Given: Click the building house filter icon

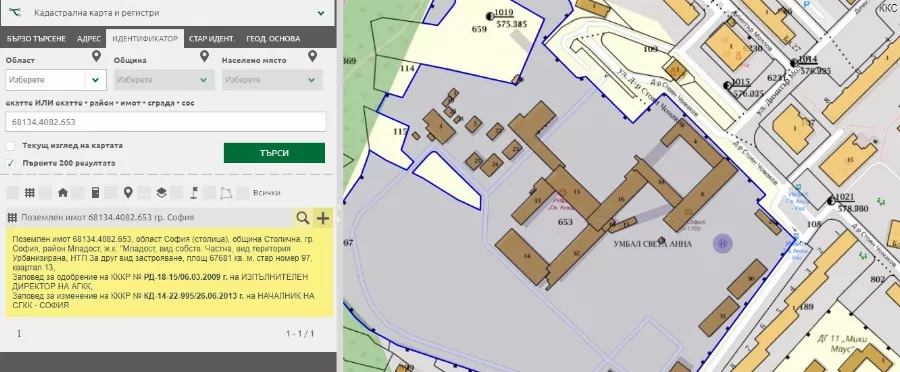Looking at the screenshot, I should click(63, 193).
